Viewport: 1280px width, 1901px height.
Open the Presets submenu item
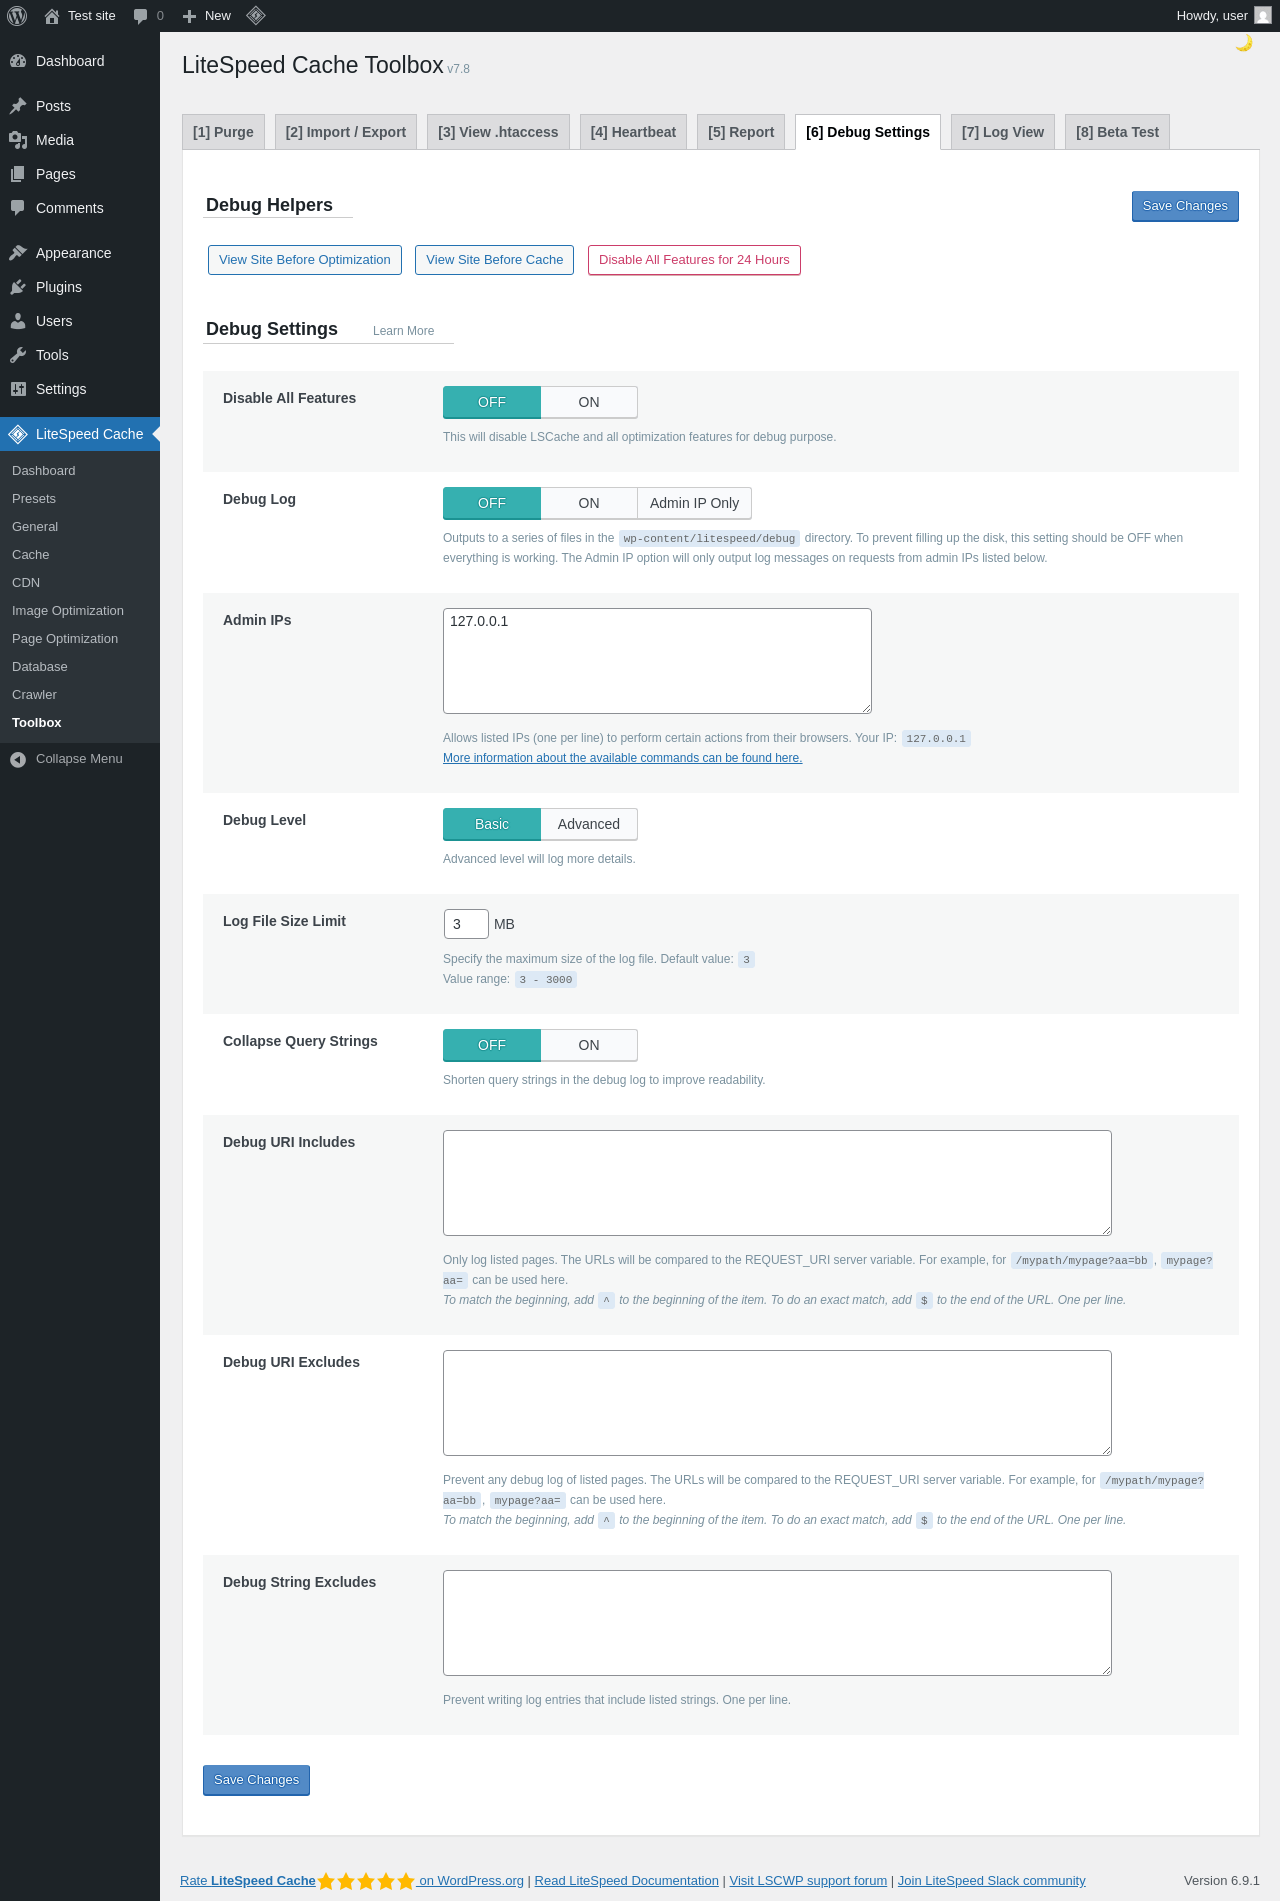[x=34, y=499]
